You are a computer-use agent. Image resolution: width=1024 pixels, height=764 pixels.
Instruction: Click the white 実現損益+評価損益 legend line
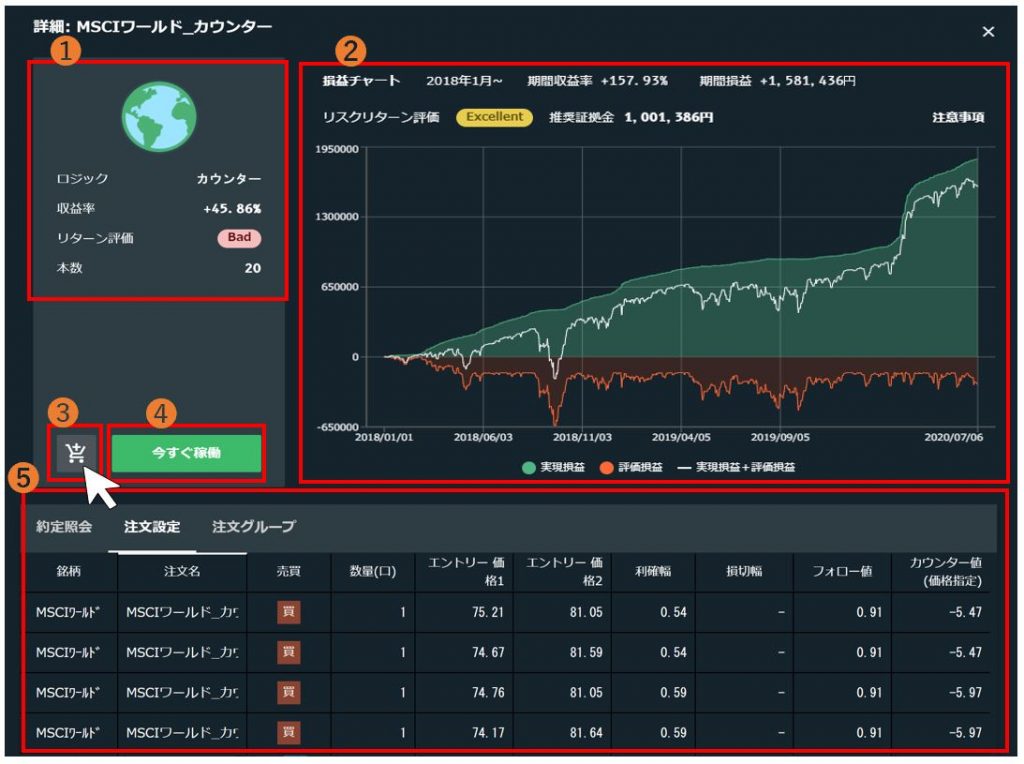(684, 468)
